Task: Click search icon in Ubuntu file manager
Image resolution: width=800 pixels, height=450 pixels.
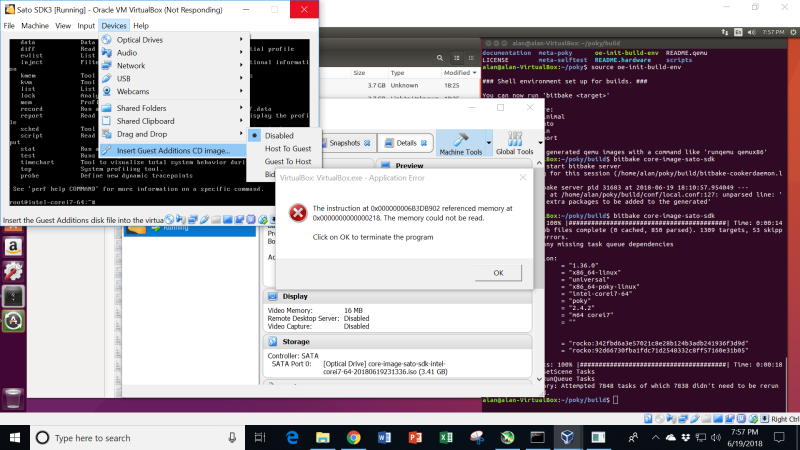Action: click(440, 58)
